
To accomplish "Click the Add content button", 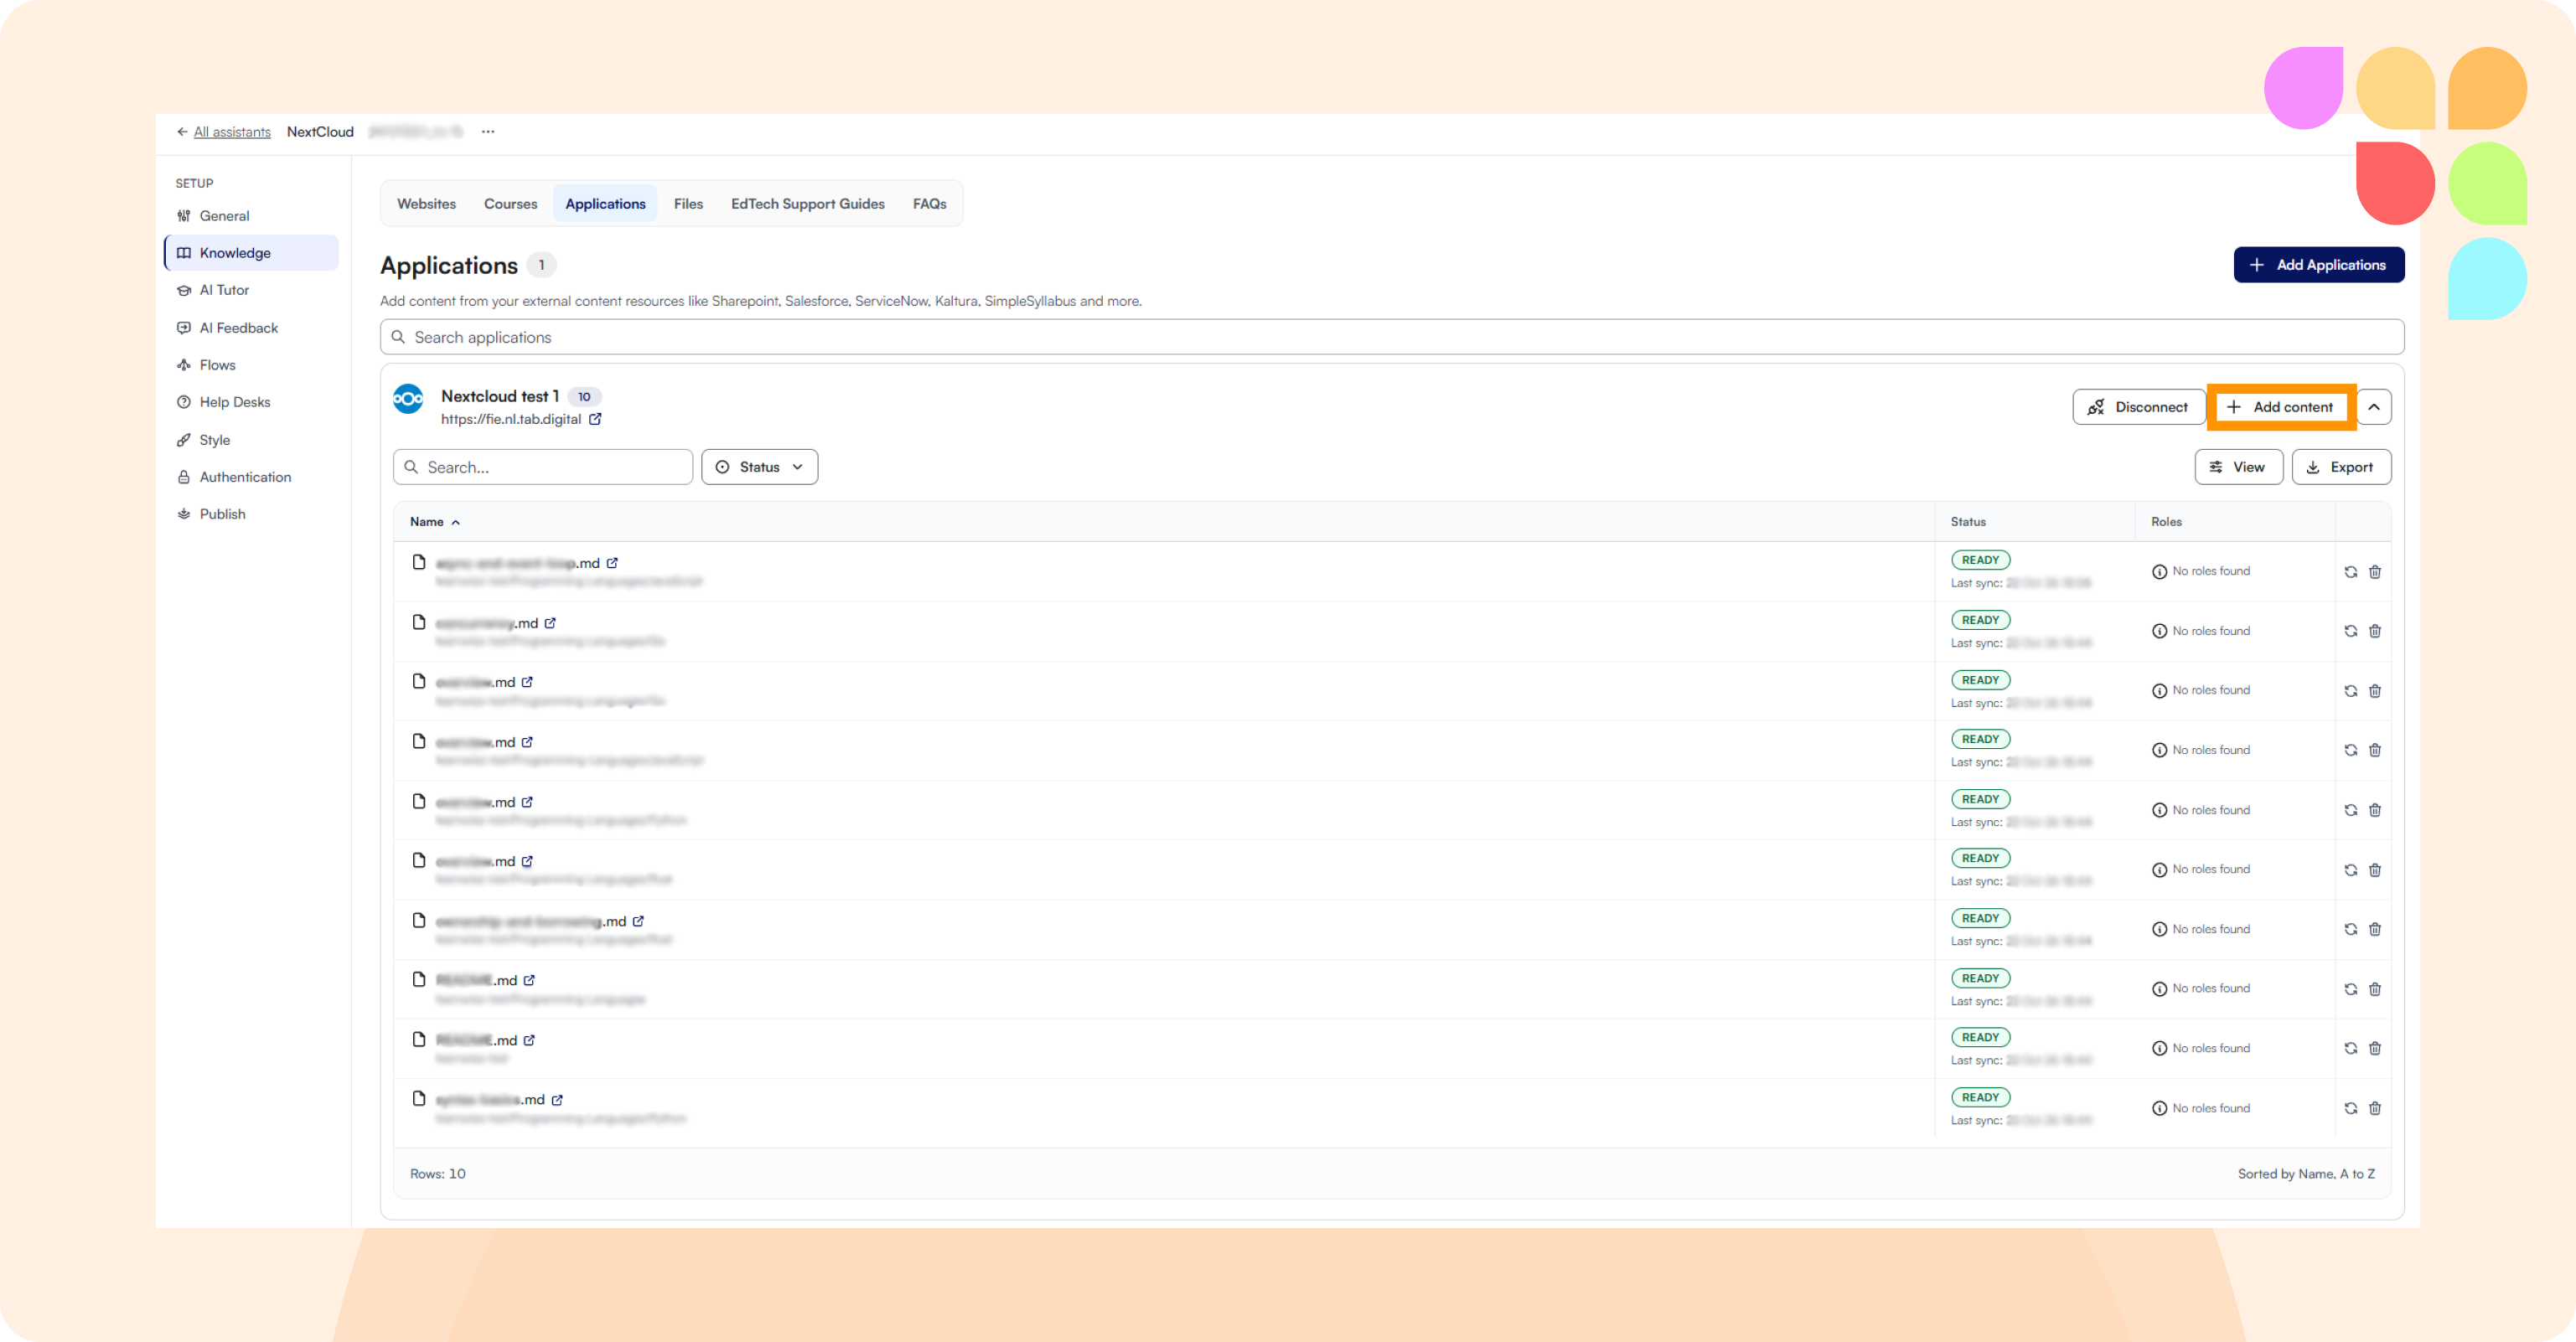I will click(2280, 407).
